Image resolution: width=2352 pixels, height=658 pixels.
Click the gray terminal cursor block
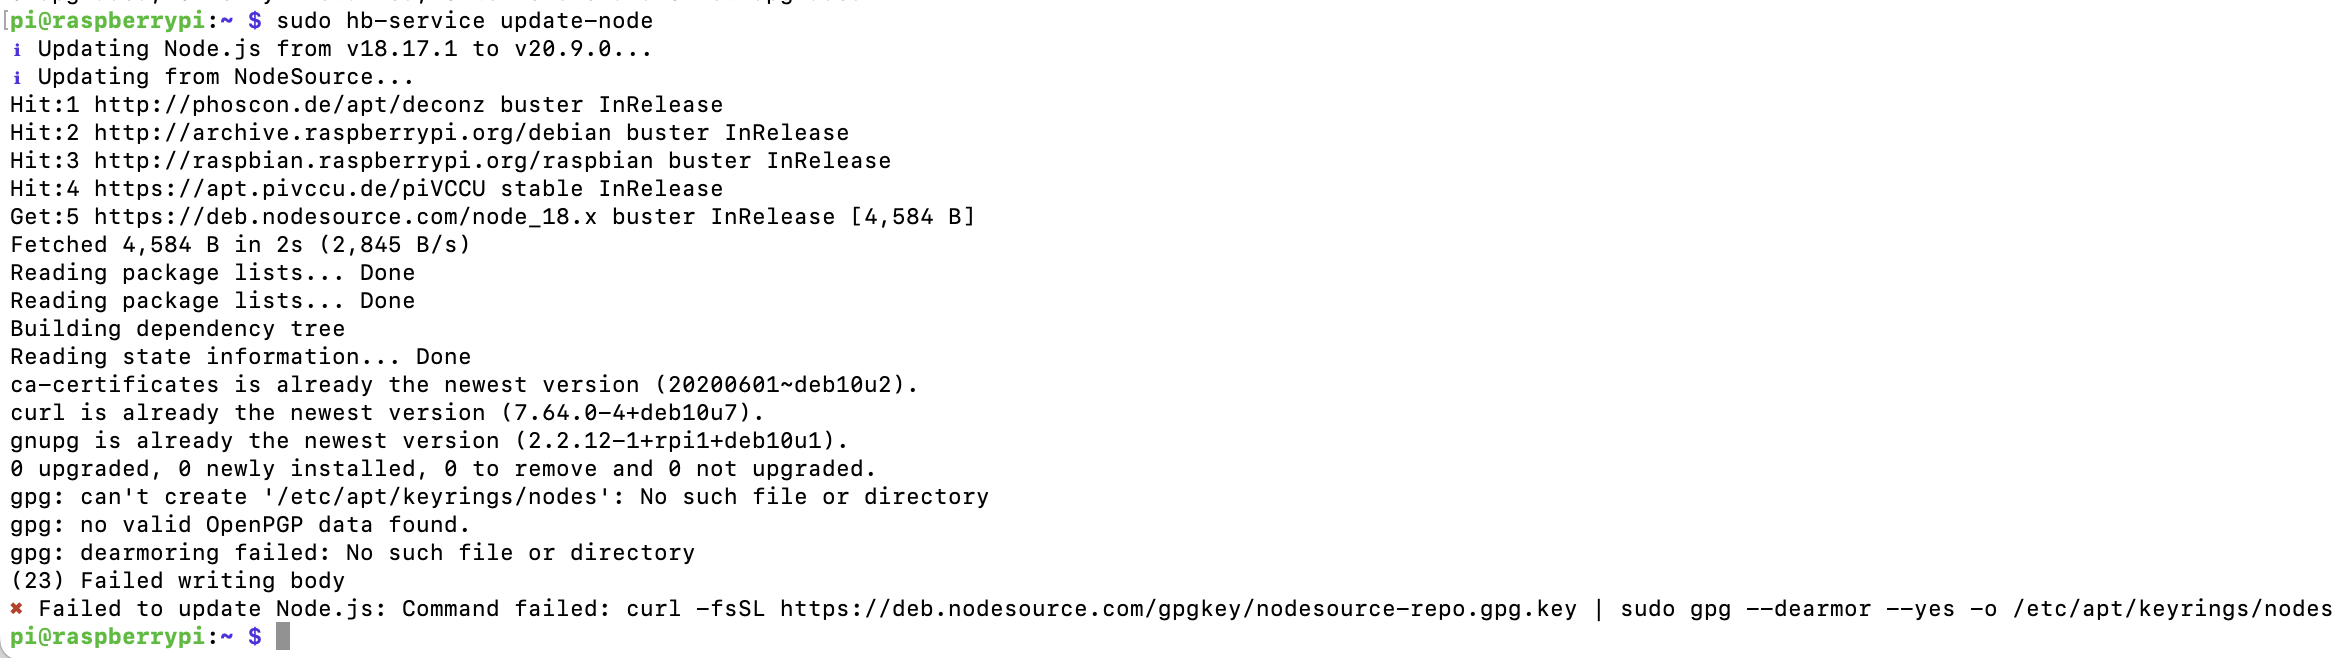pyautogui.click(x=283, y=636)
